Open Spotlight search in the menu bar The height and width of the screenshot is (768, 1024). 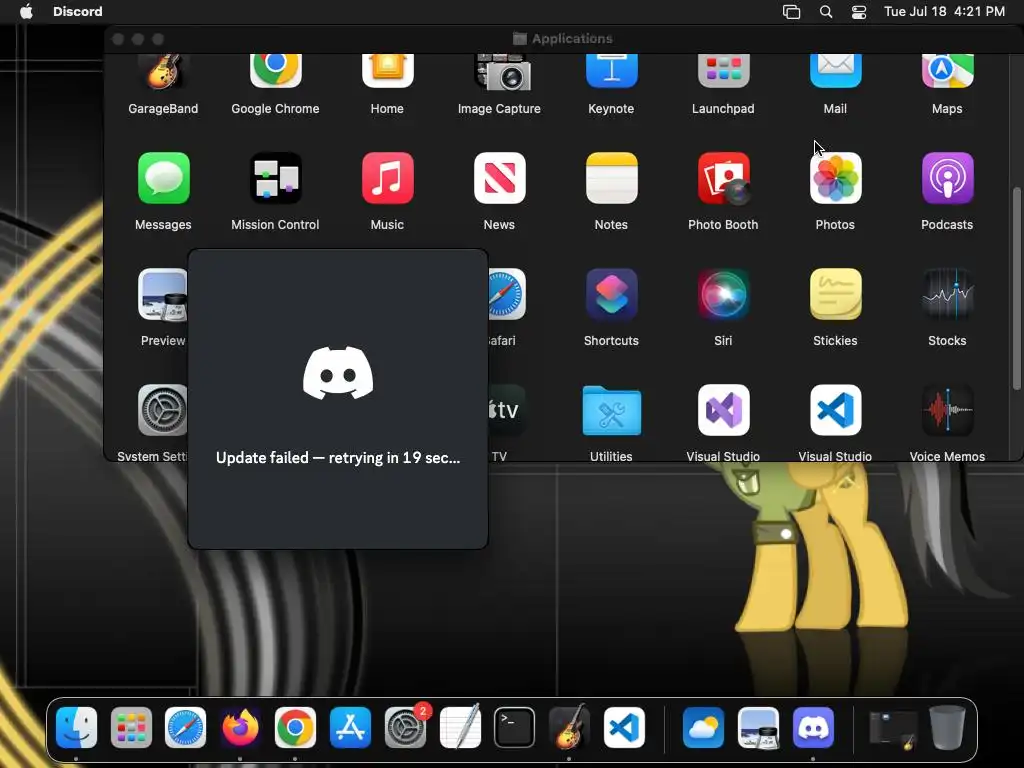[826, 12]
